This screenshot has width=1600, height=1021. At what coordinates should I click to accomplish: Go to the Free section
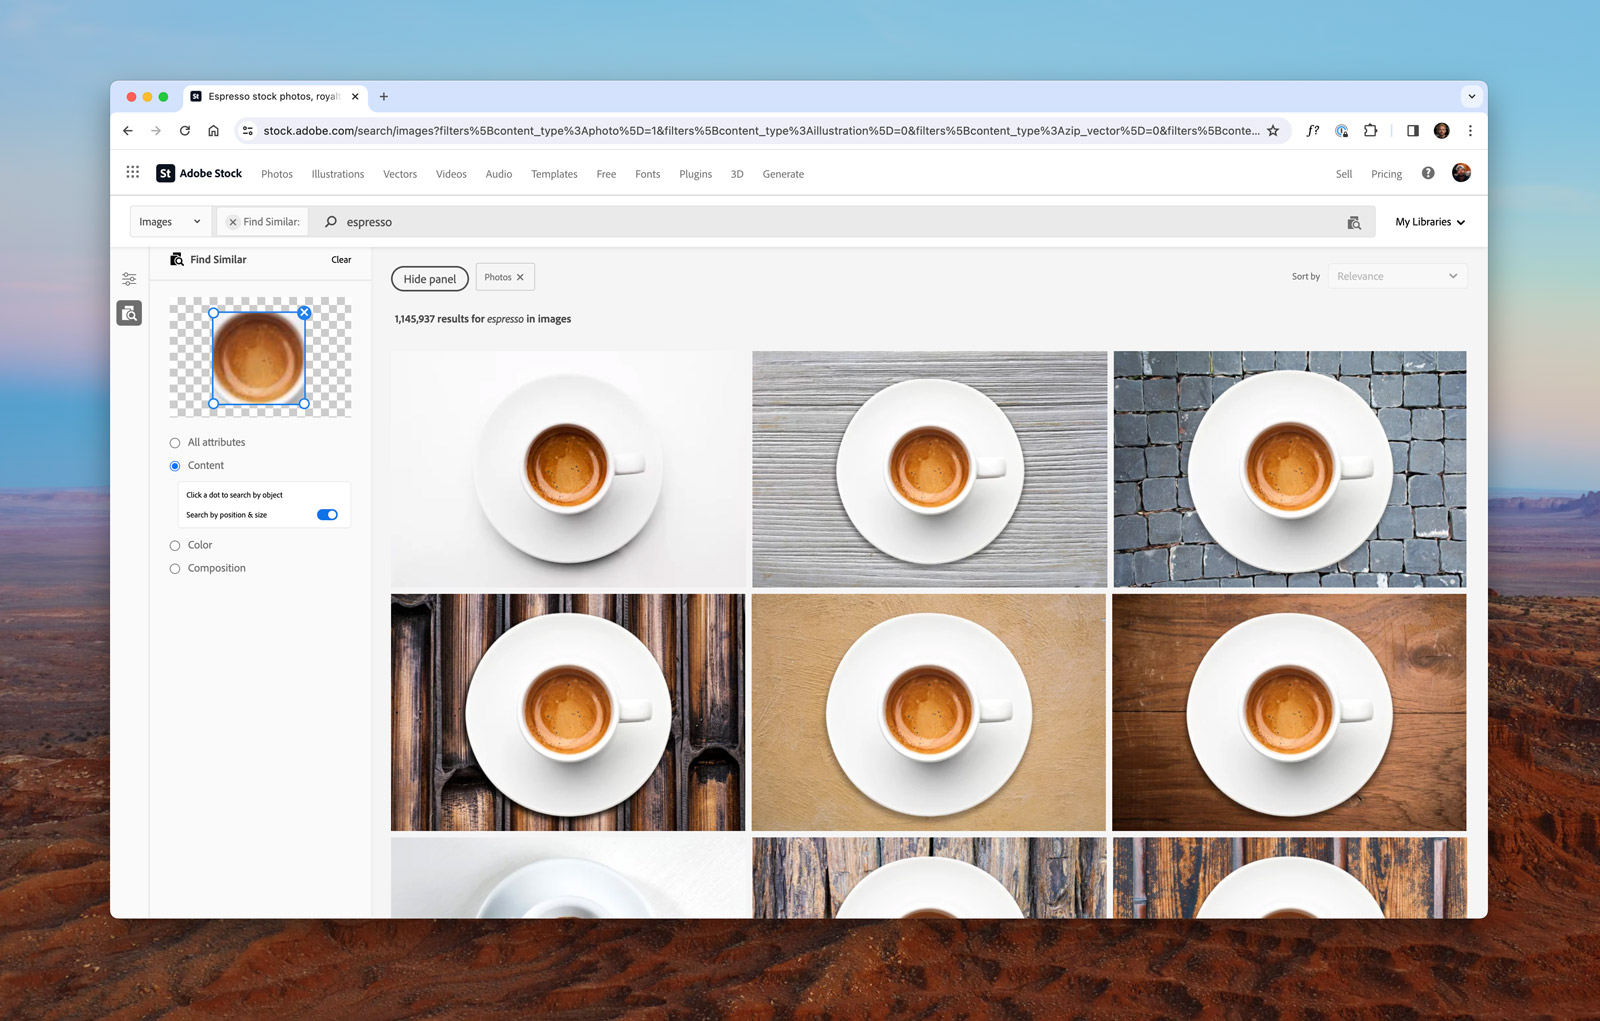pos(606,174)
